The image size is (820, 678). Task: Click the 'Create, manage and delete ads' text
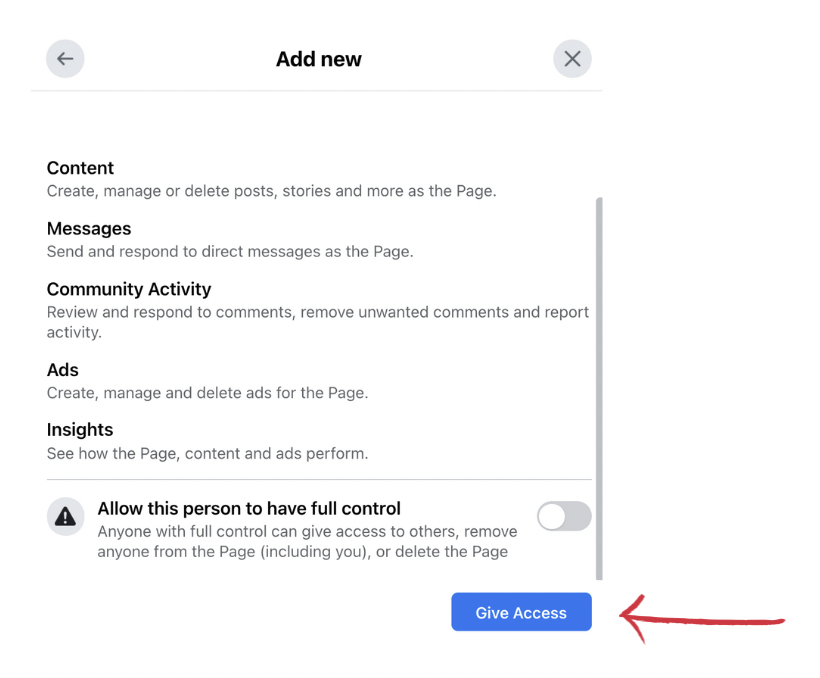(208, 393)
